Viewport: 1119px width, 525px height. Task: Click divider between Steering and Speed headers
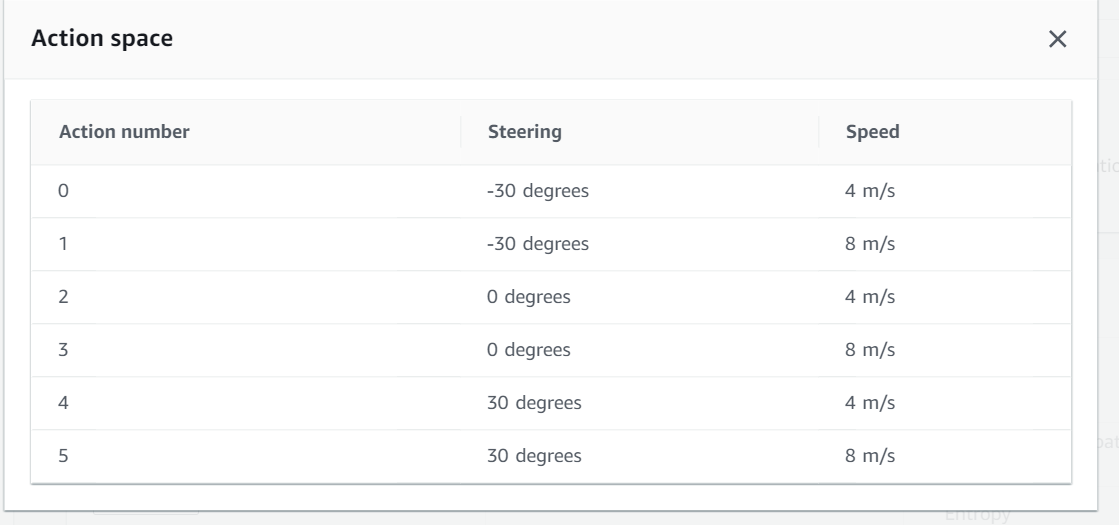[x=819, y=131]
